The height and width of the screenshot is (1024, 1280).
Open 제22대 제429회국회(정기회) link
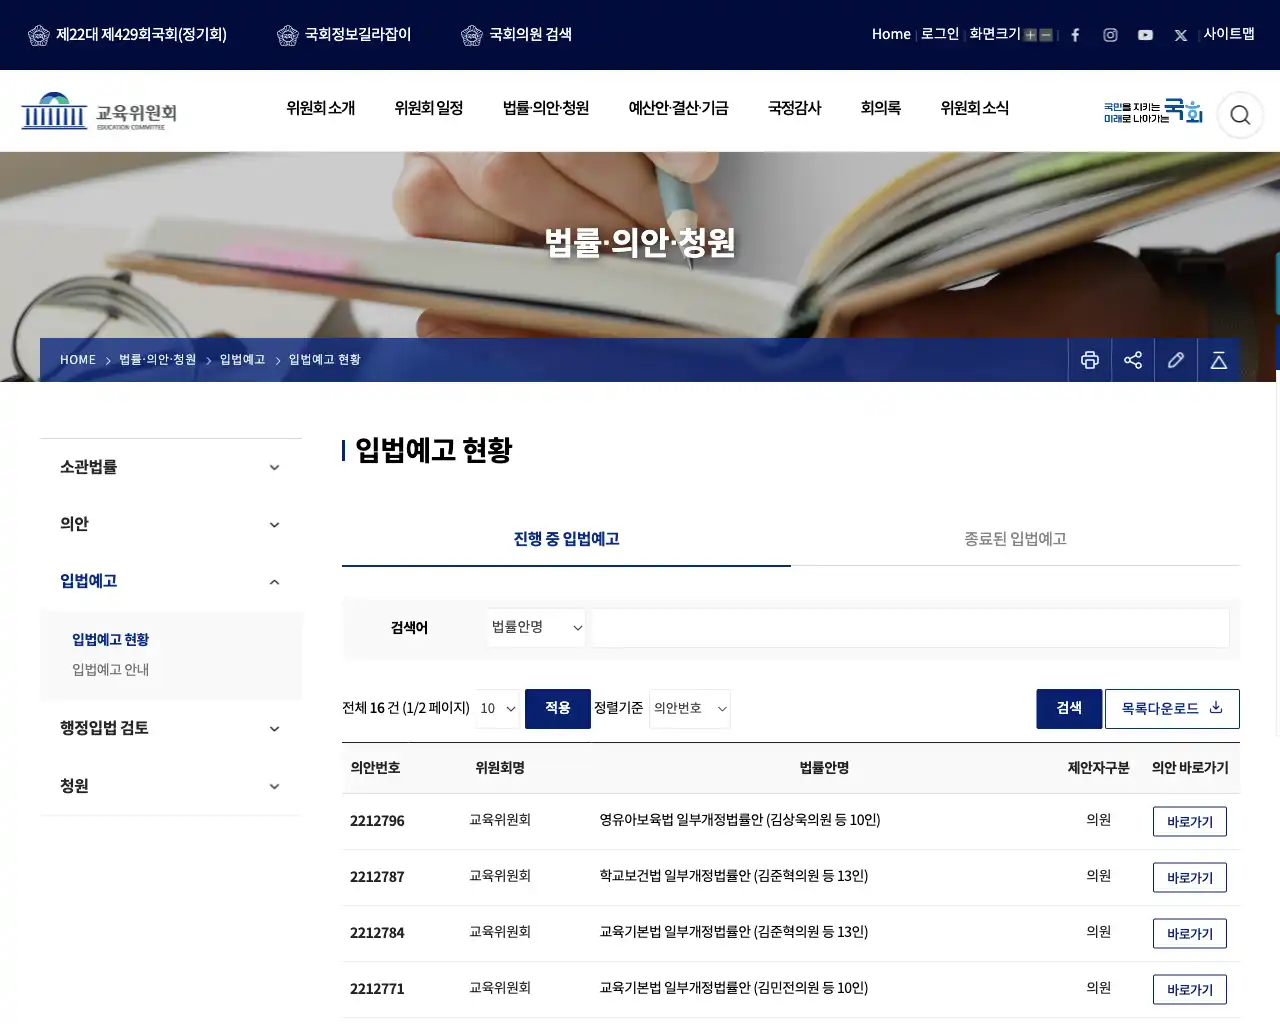pos(127,35)
